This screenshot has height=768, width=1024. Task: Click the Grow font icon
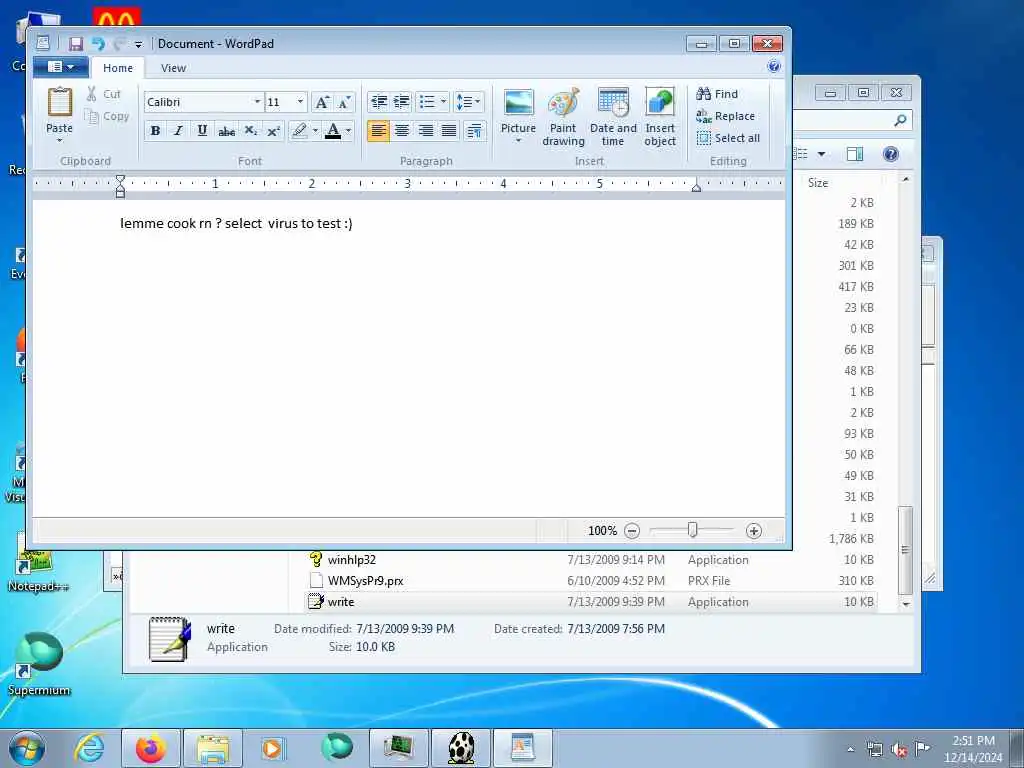point(322,103)
